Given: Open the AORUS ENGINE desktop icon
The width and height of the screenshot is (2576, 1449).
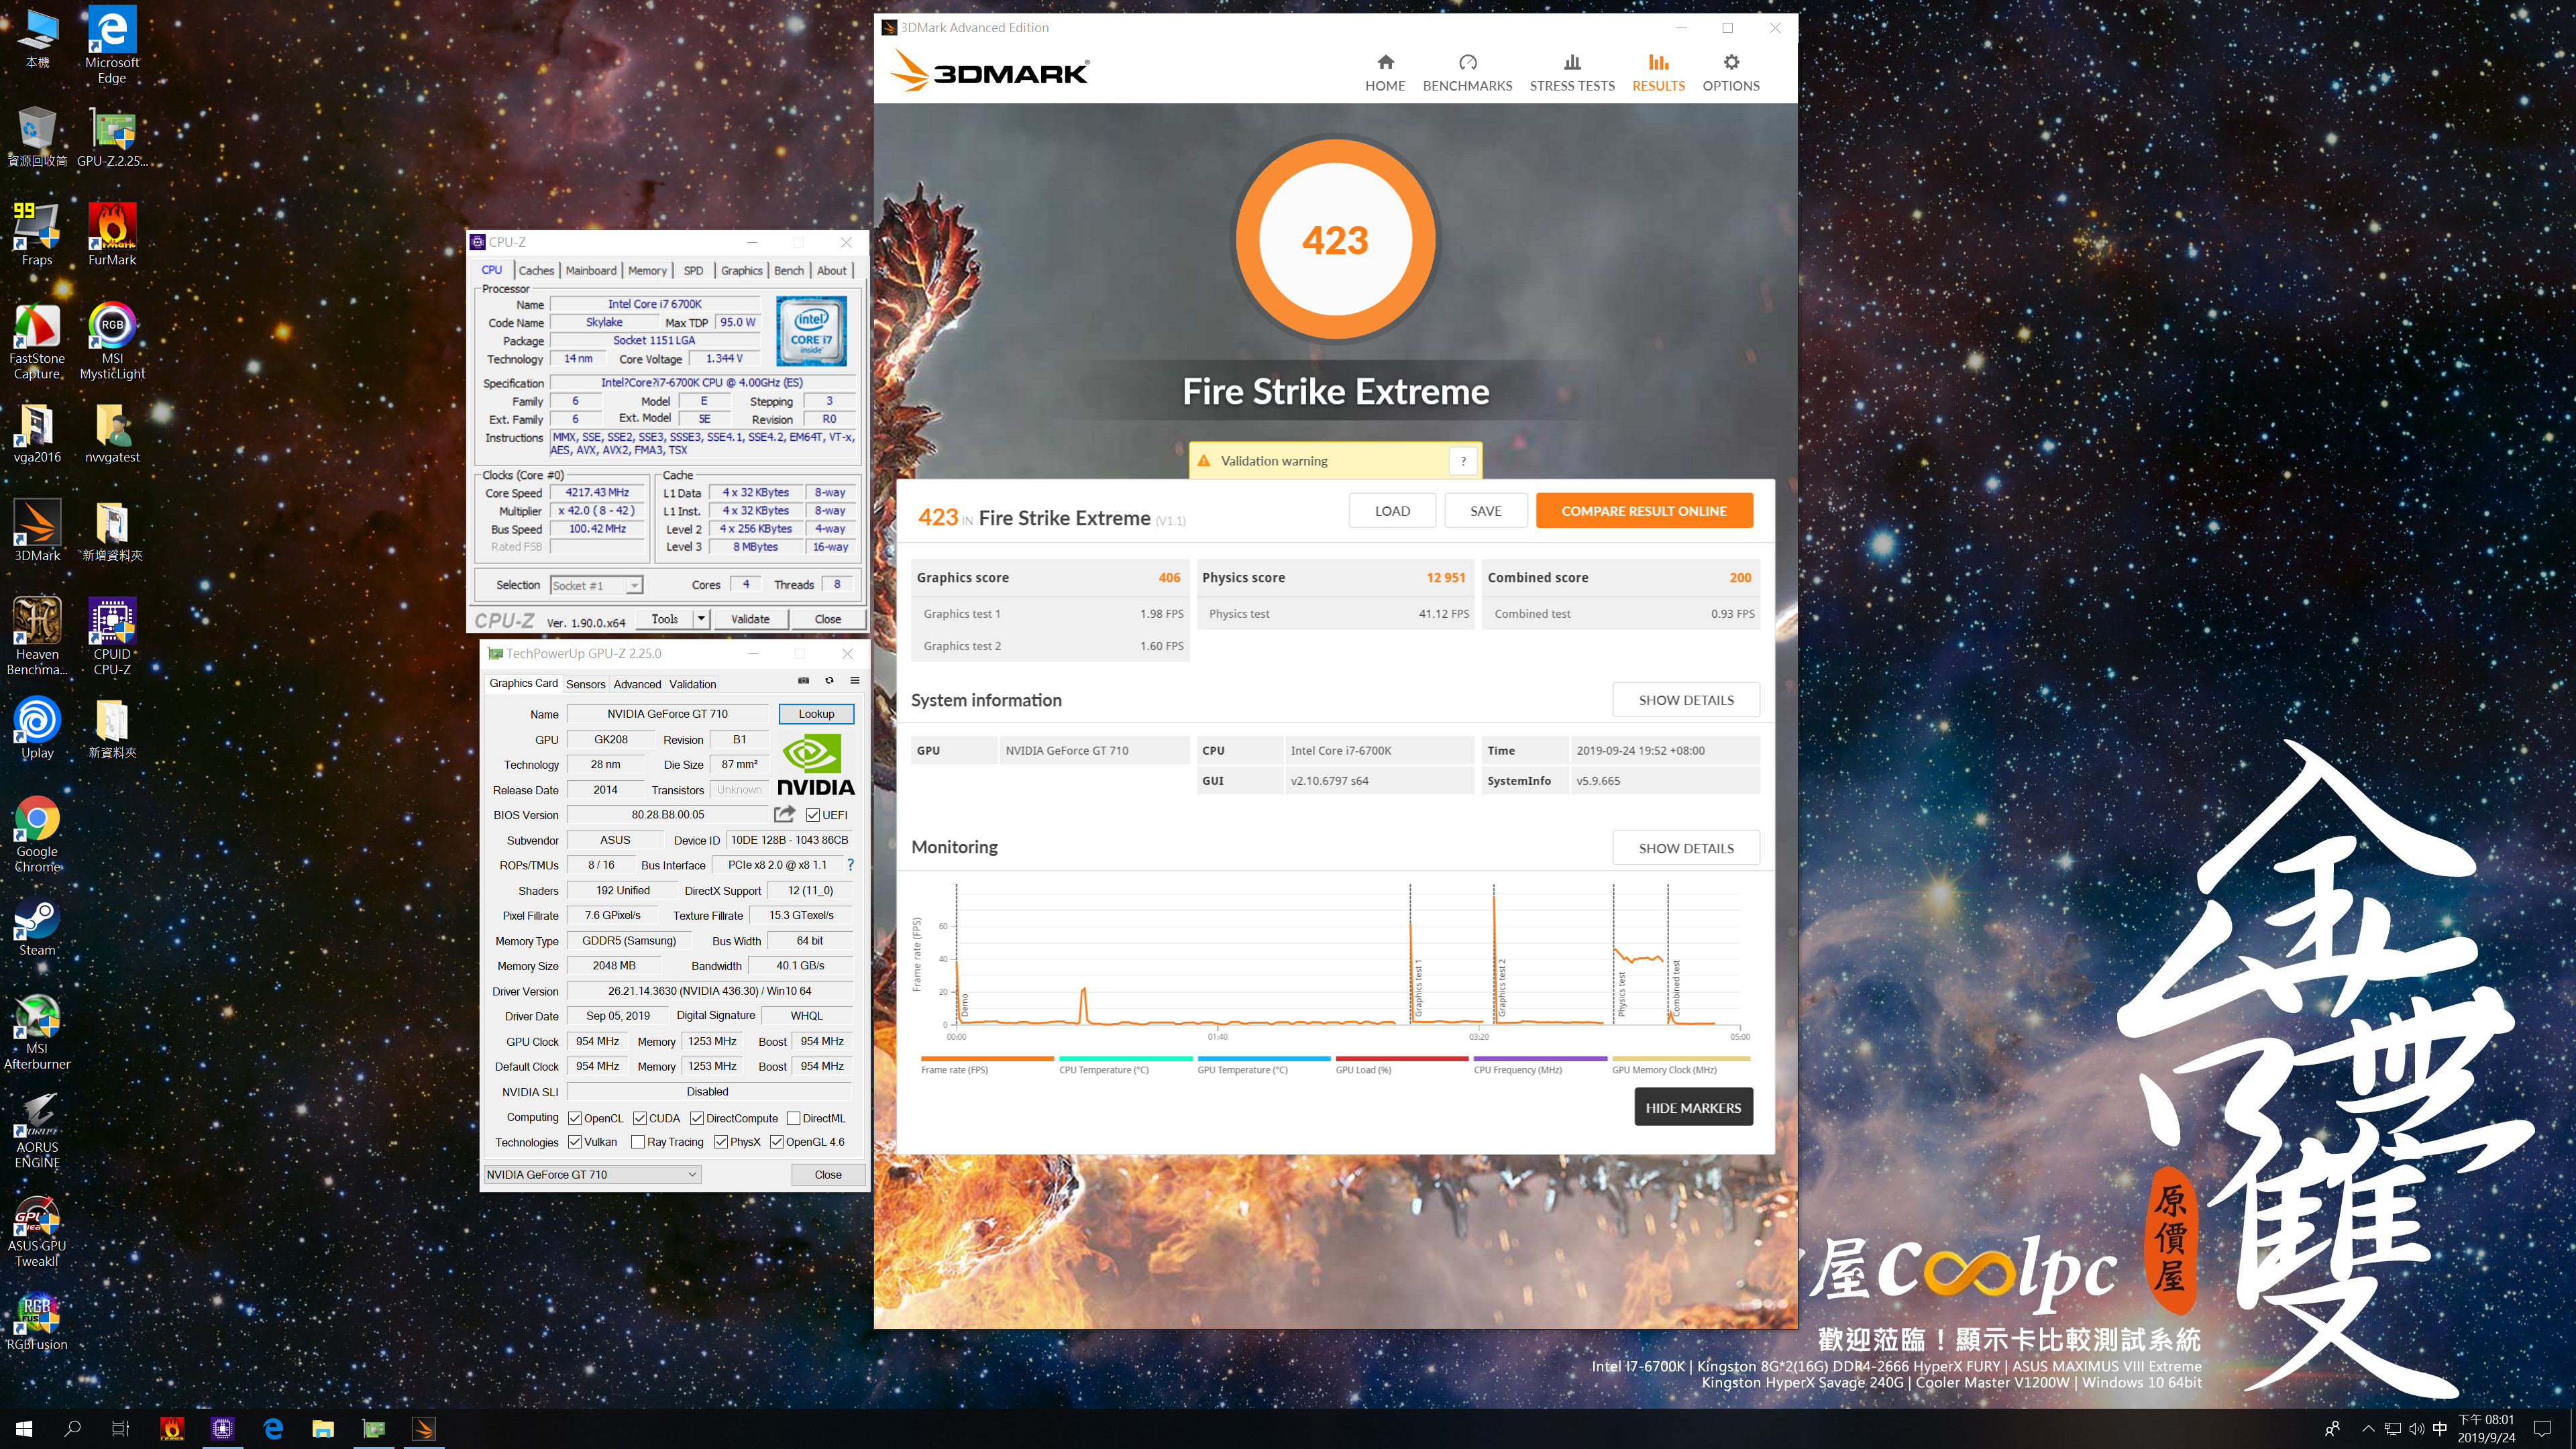Looking at the screenshot, I should click(37, 1130).
